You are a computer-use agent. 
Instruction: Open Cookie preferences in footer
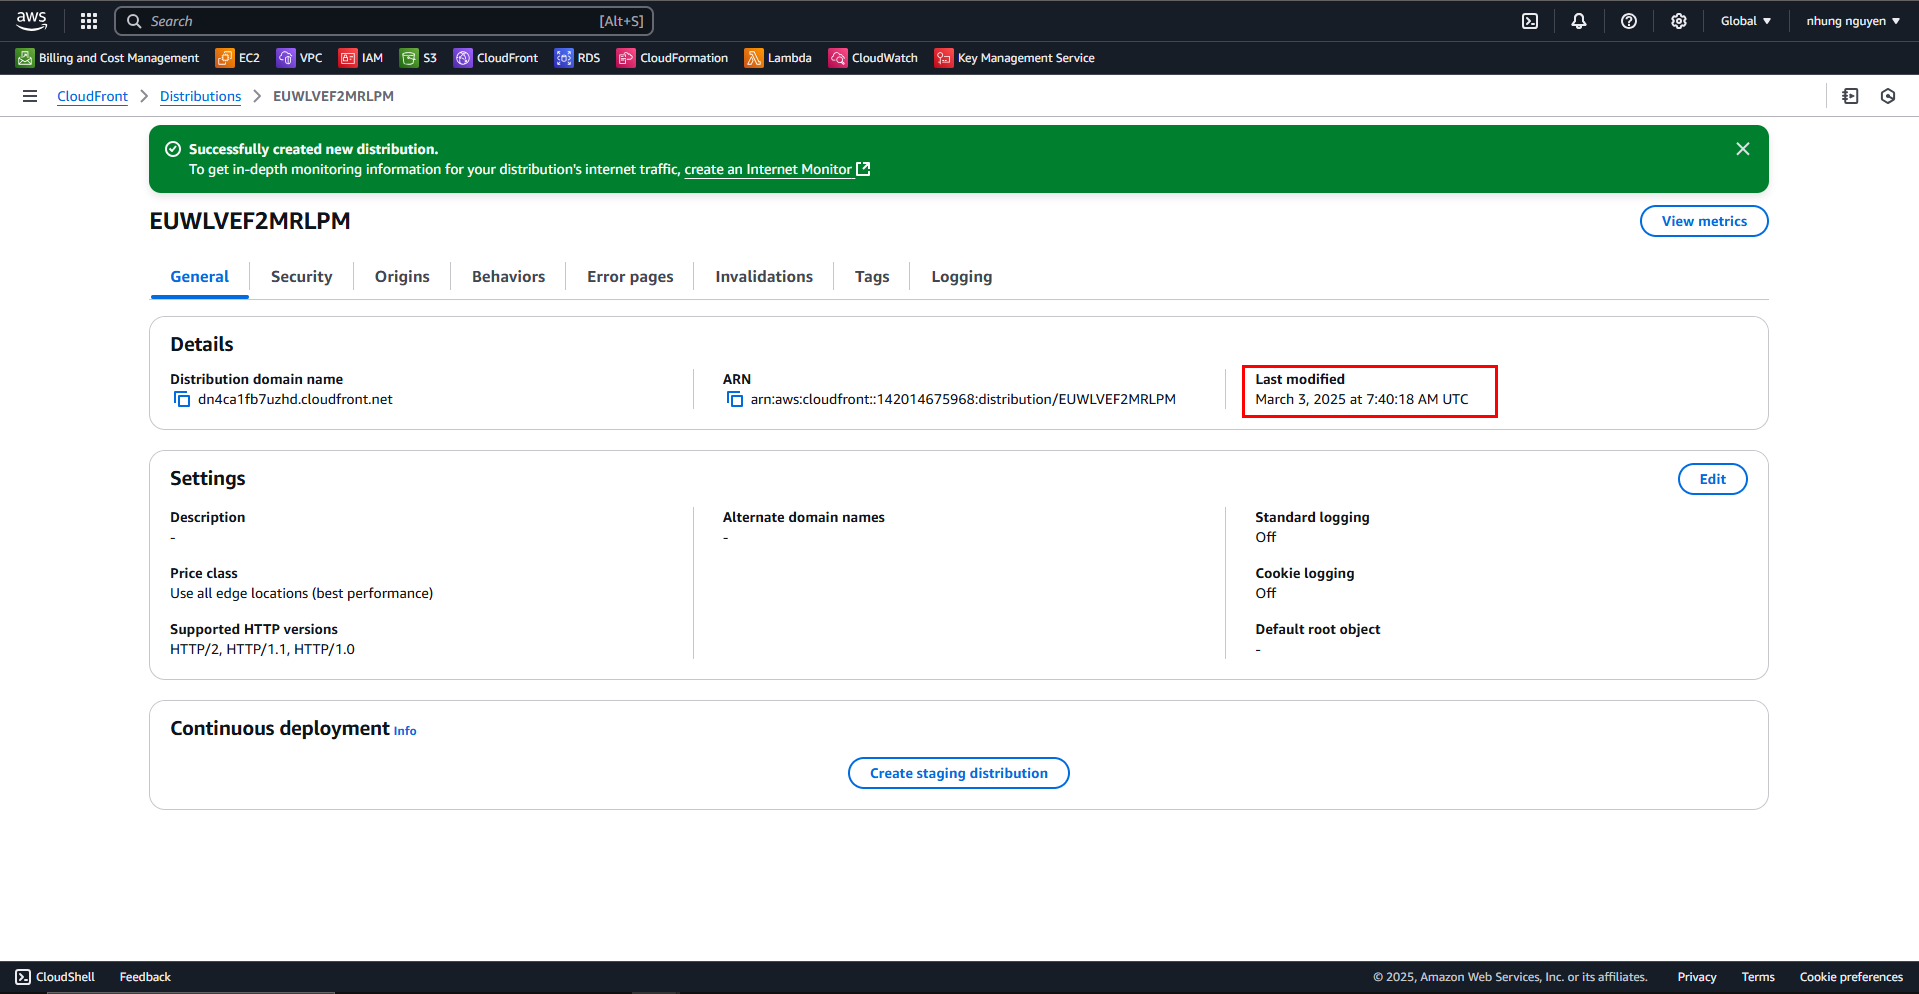coord(1851,977)
